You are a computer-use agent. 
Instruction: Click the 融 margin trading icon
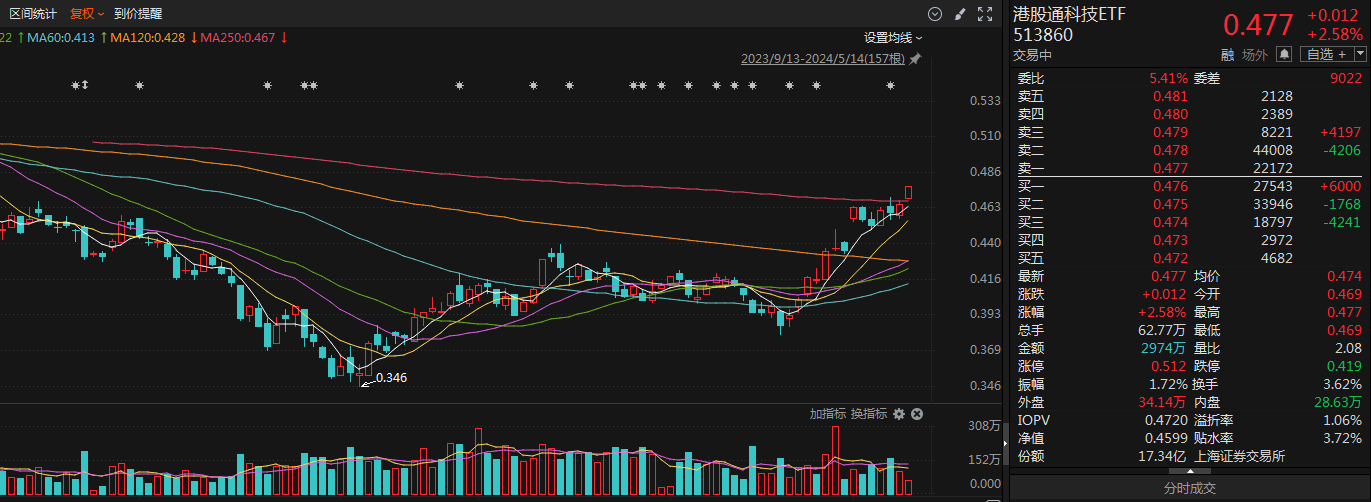pyautogui.click(x=1227, y=55)
